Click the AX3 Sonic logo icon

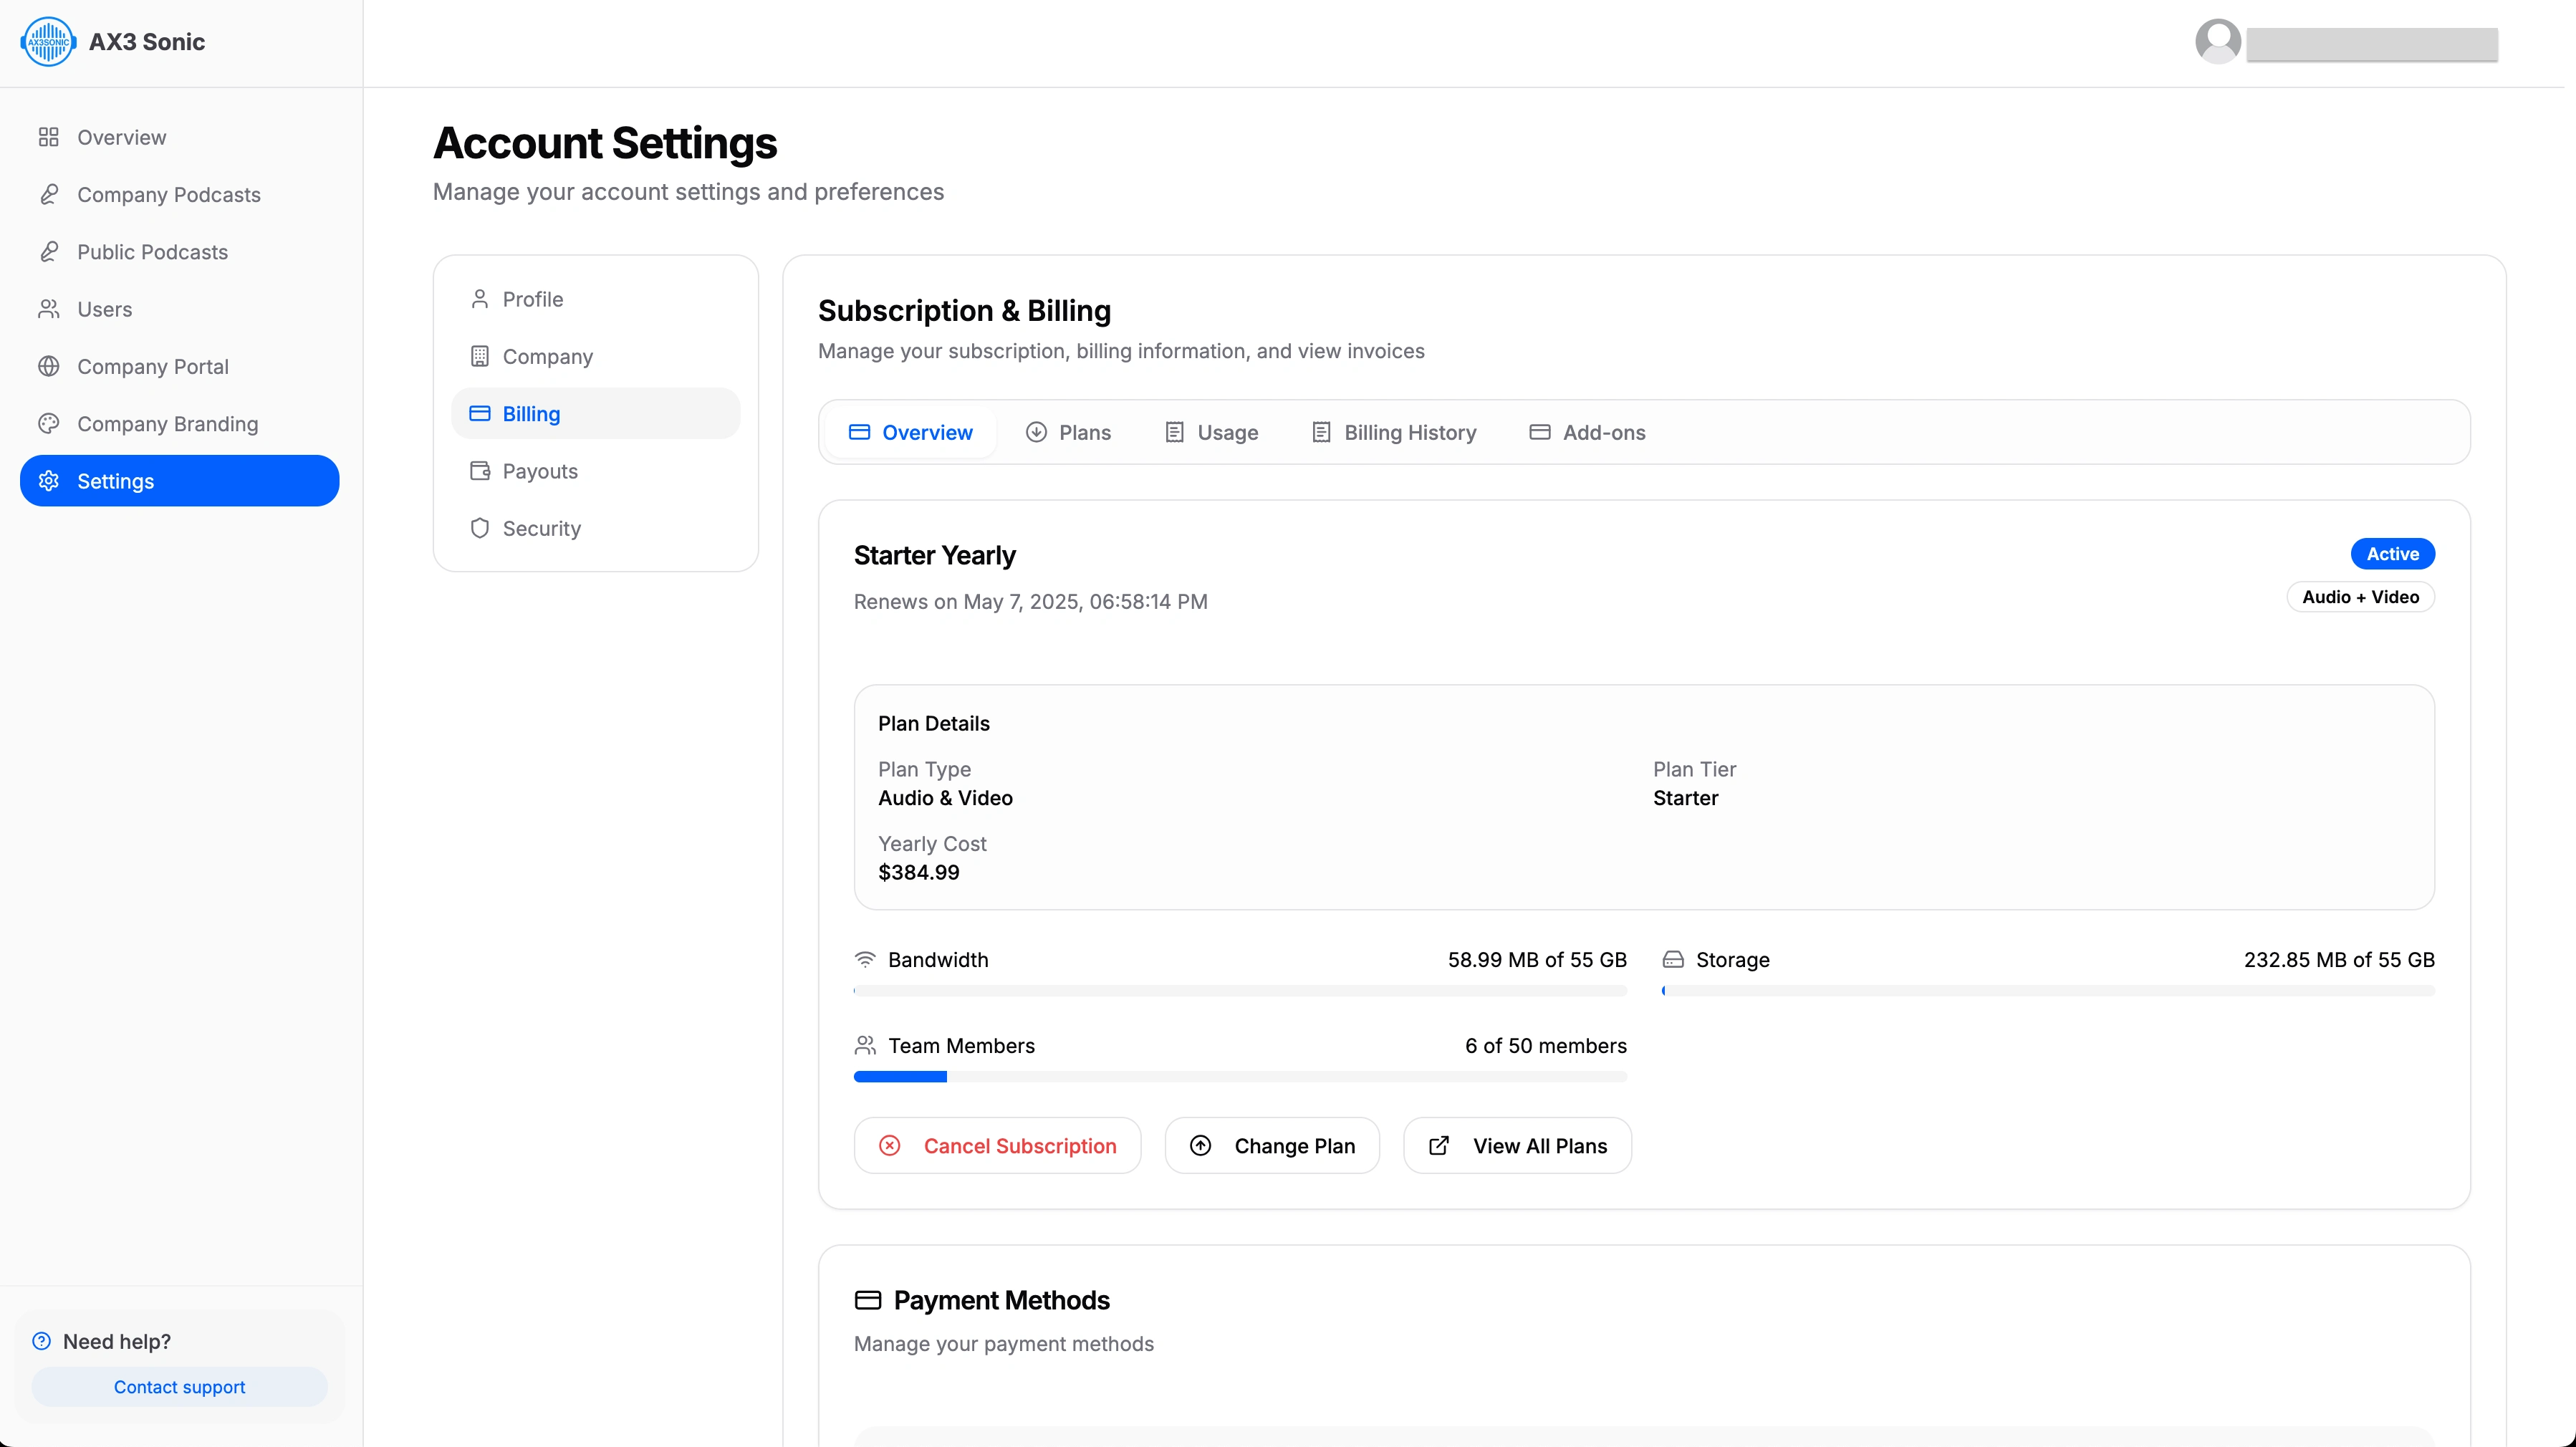click(x=48, y=42)
